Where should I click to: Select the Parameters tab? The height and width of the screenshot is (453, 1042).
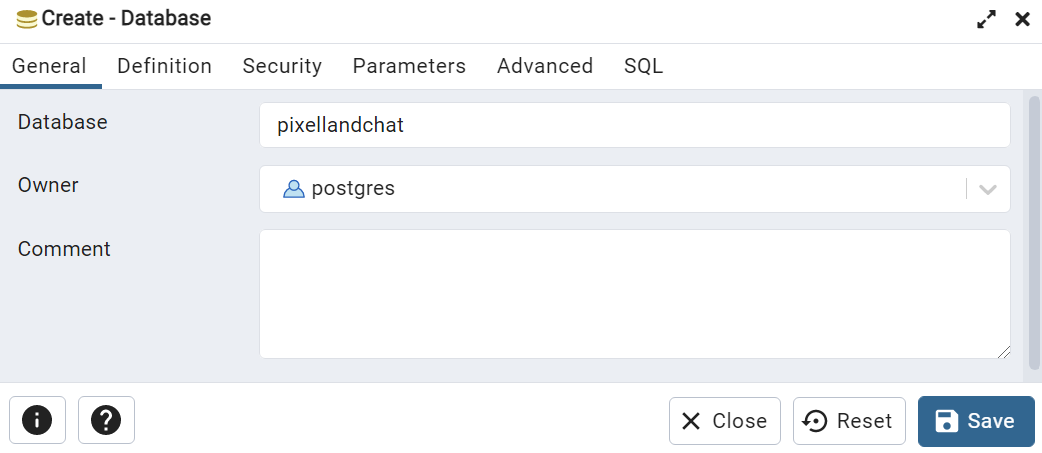tap(409, 66)
